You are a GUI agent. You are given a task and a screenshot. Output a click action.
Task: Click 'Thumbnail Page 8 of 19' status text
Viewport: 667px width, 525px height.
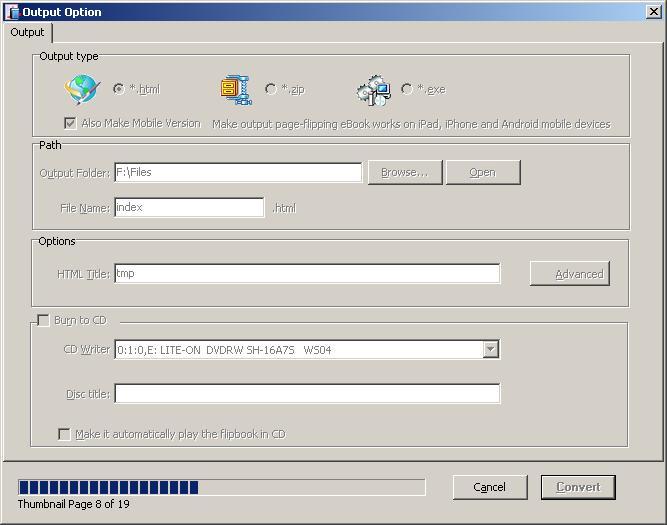point(74,504)
